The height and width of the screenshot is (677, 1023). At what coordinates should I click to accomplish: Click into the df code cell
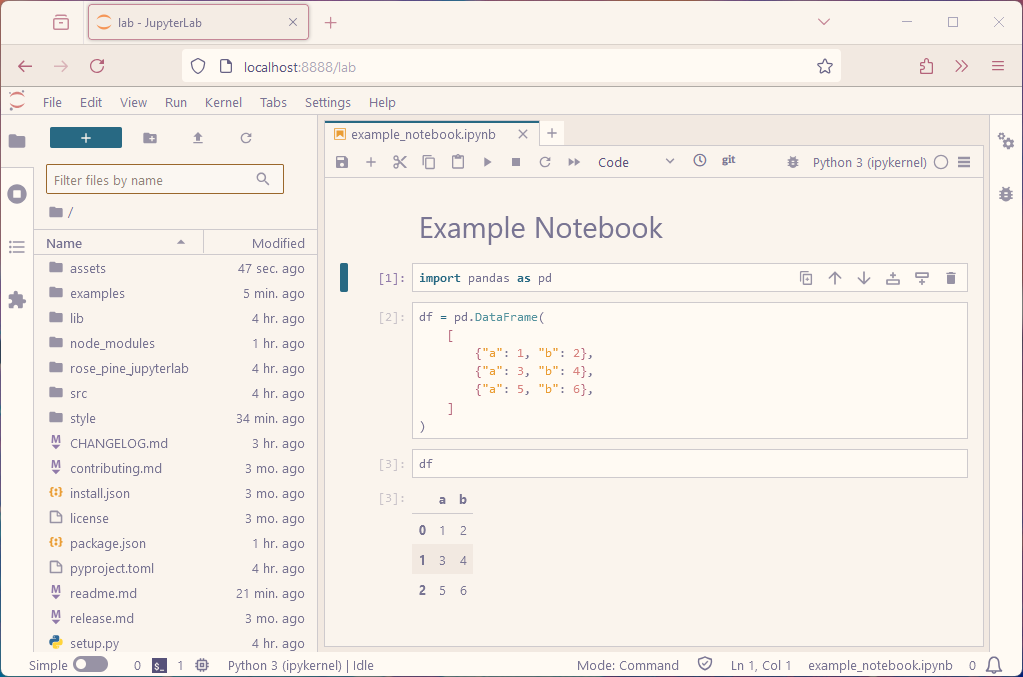(x=690, y=464)
